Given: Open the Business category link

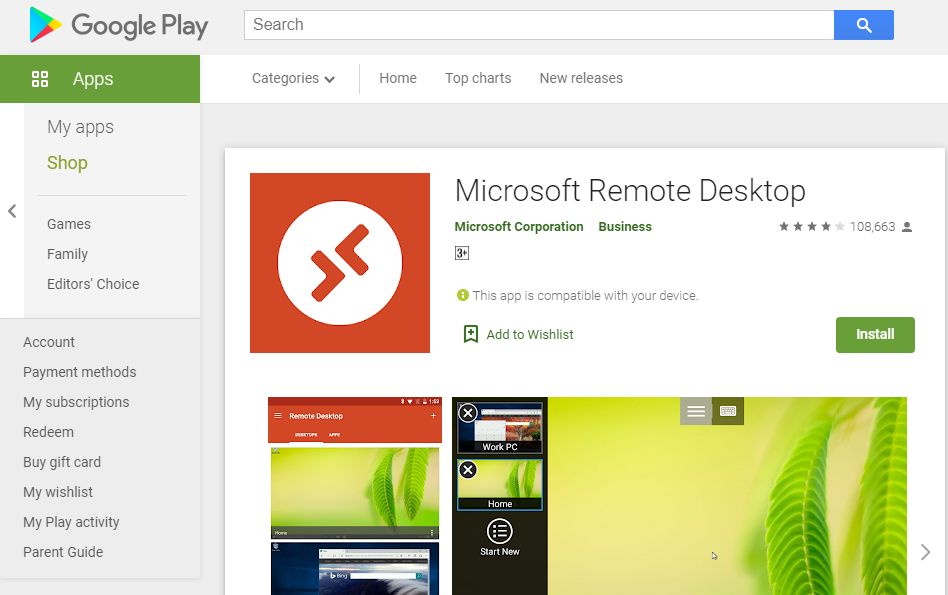Looking at the screenshot, I should (x=625, y=227).
